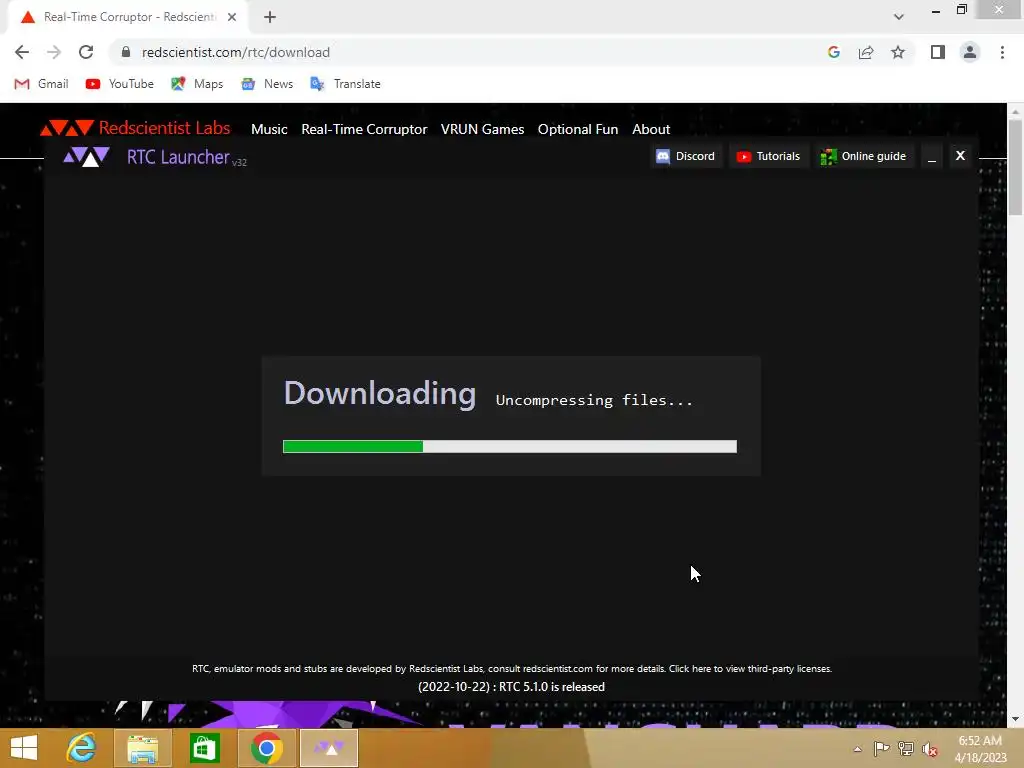Open a new tab with the plus button
The image size is (1024, 768).
(x=270, y=17)
